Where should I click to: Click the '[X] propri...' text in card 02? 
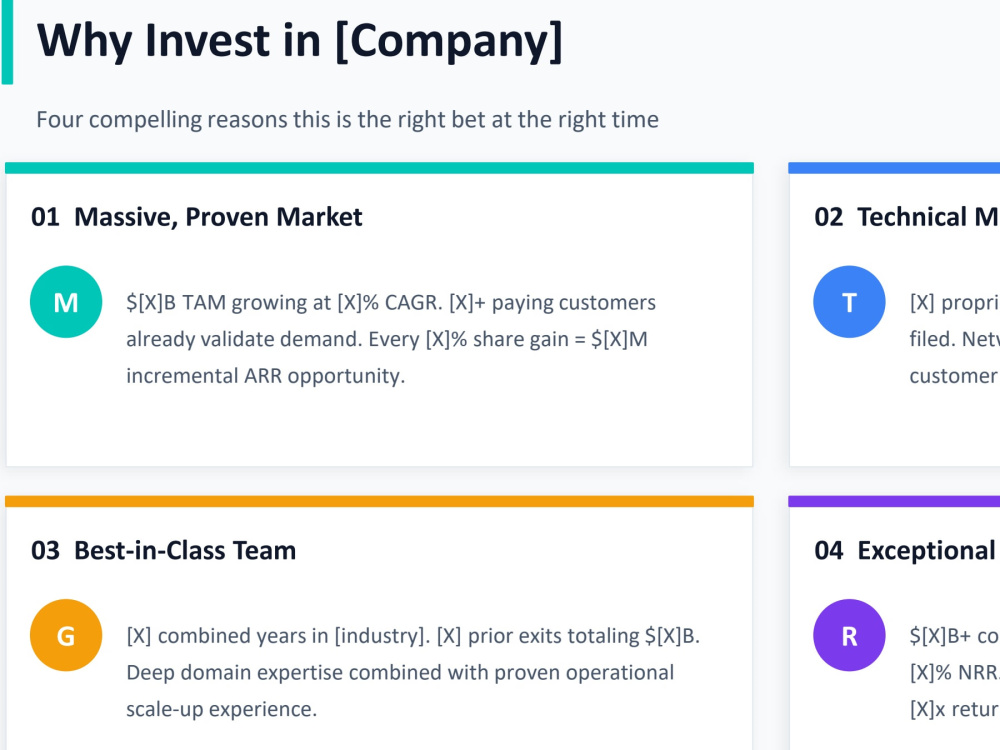955,302
